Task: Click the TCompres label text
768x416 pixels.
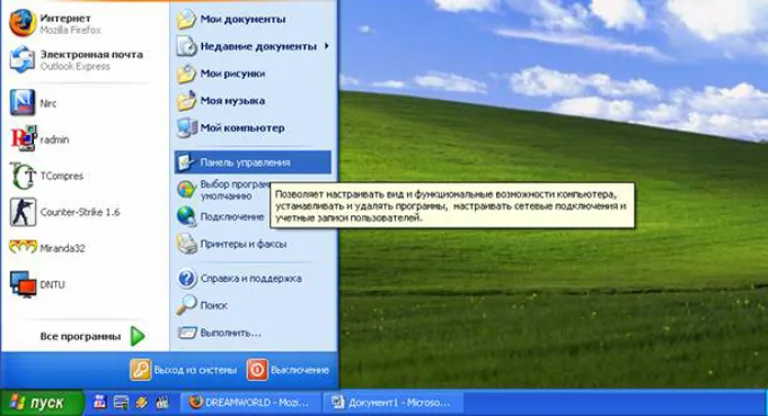Action: [x=62, y=176]
